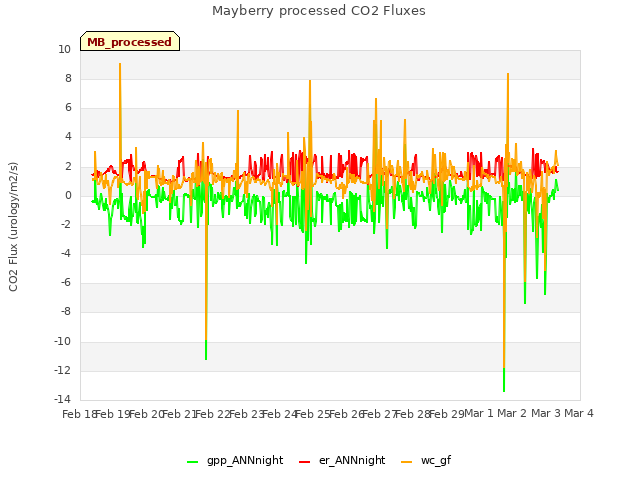Click the 'Mar 3' x-axis label
Screen dimensions: 640x480
(x=546, y=413)
